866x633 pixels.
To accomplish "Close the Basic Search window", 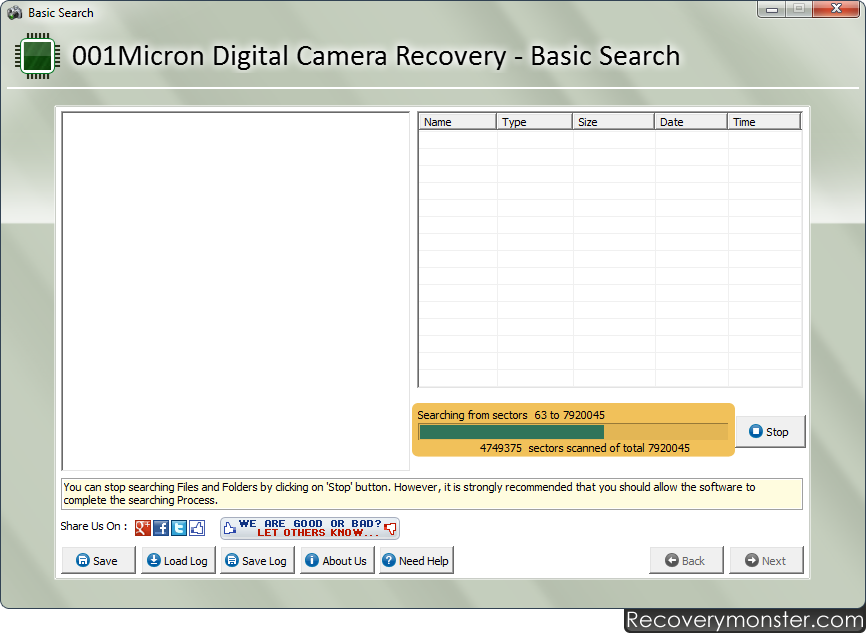I will pos(836,9).
